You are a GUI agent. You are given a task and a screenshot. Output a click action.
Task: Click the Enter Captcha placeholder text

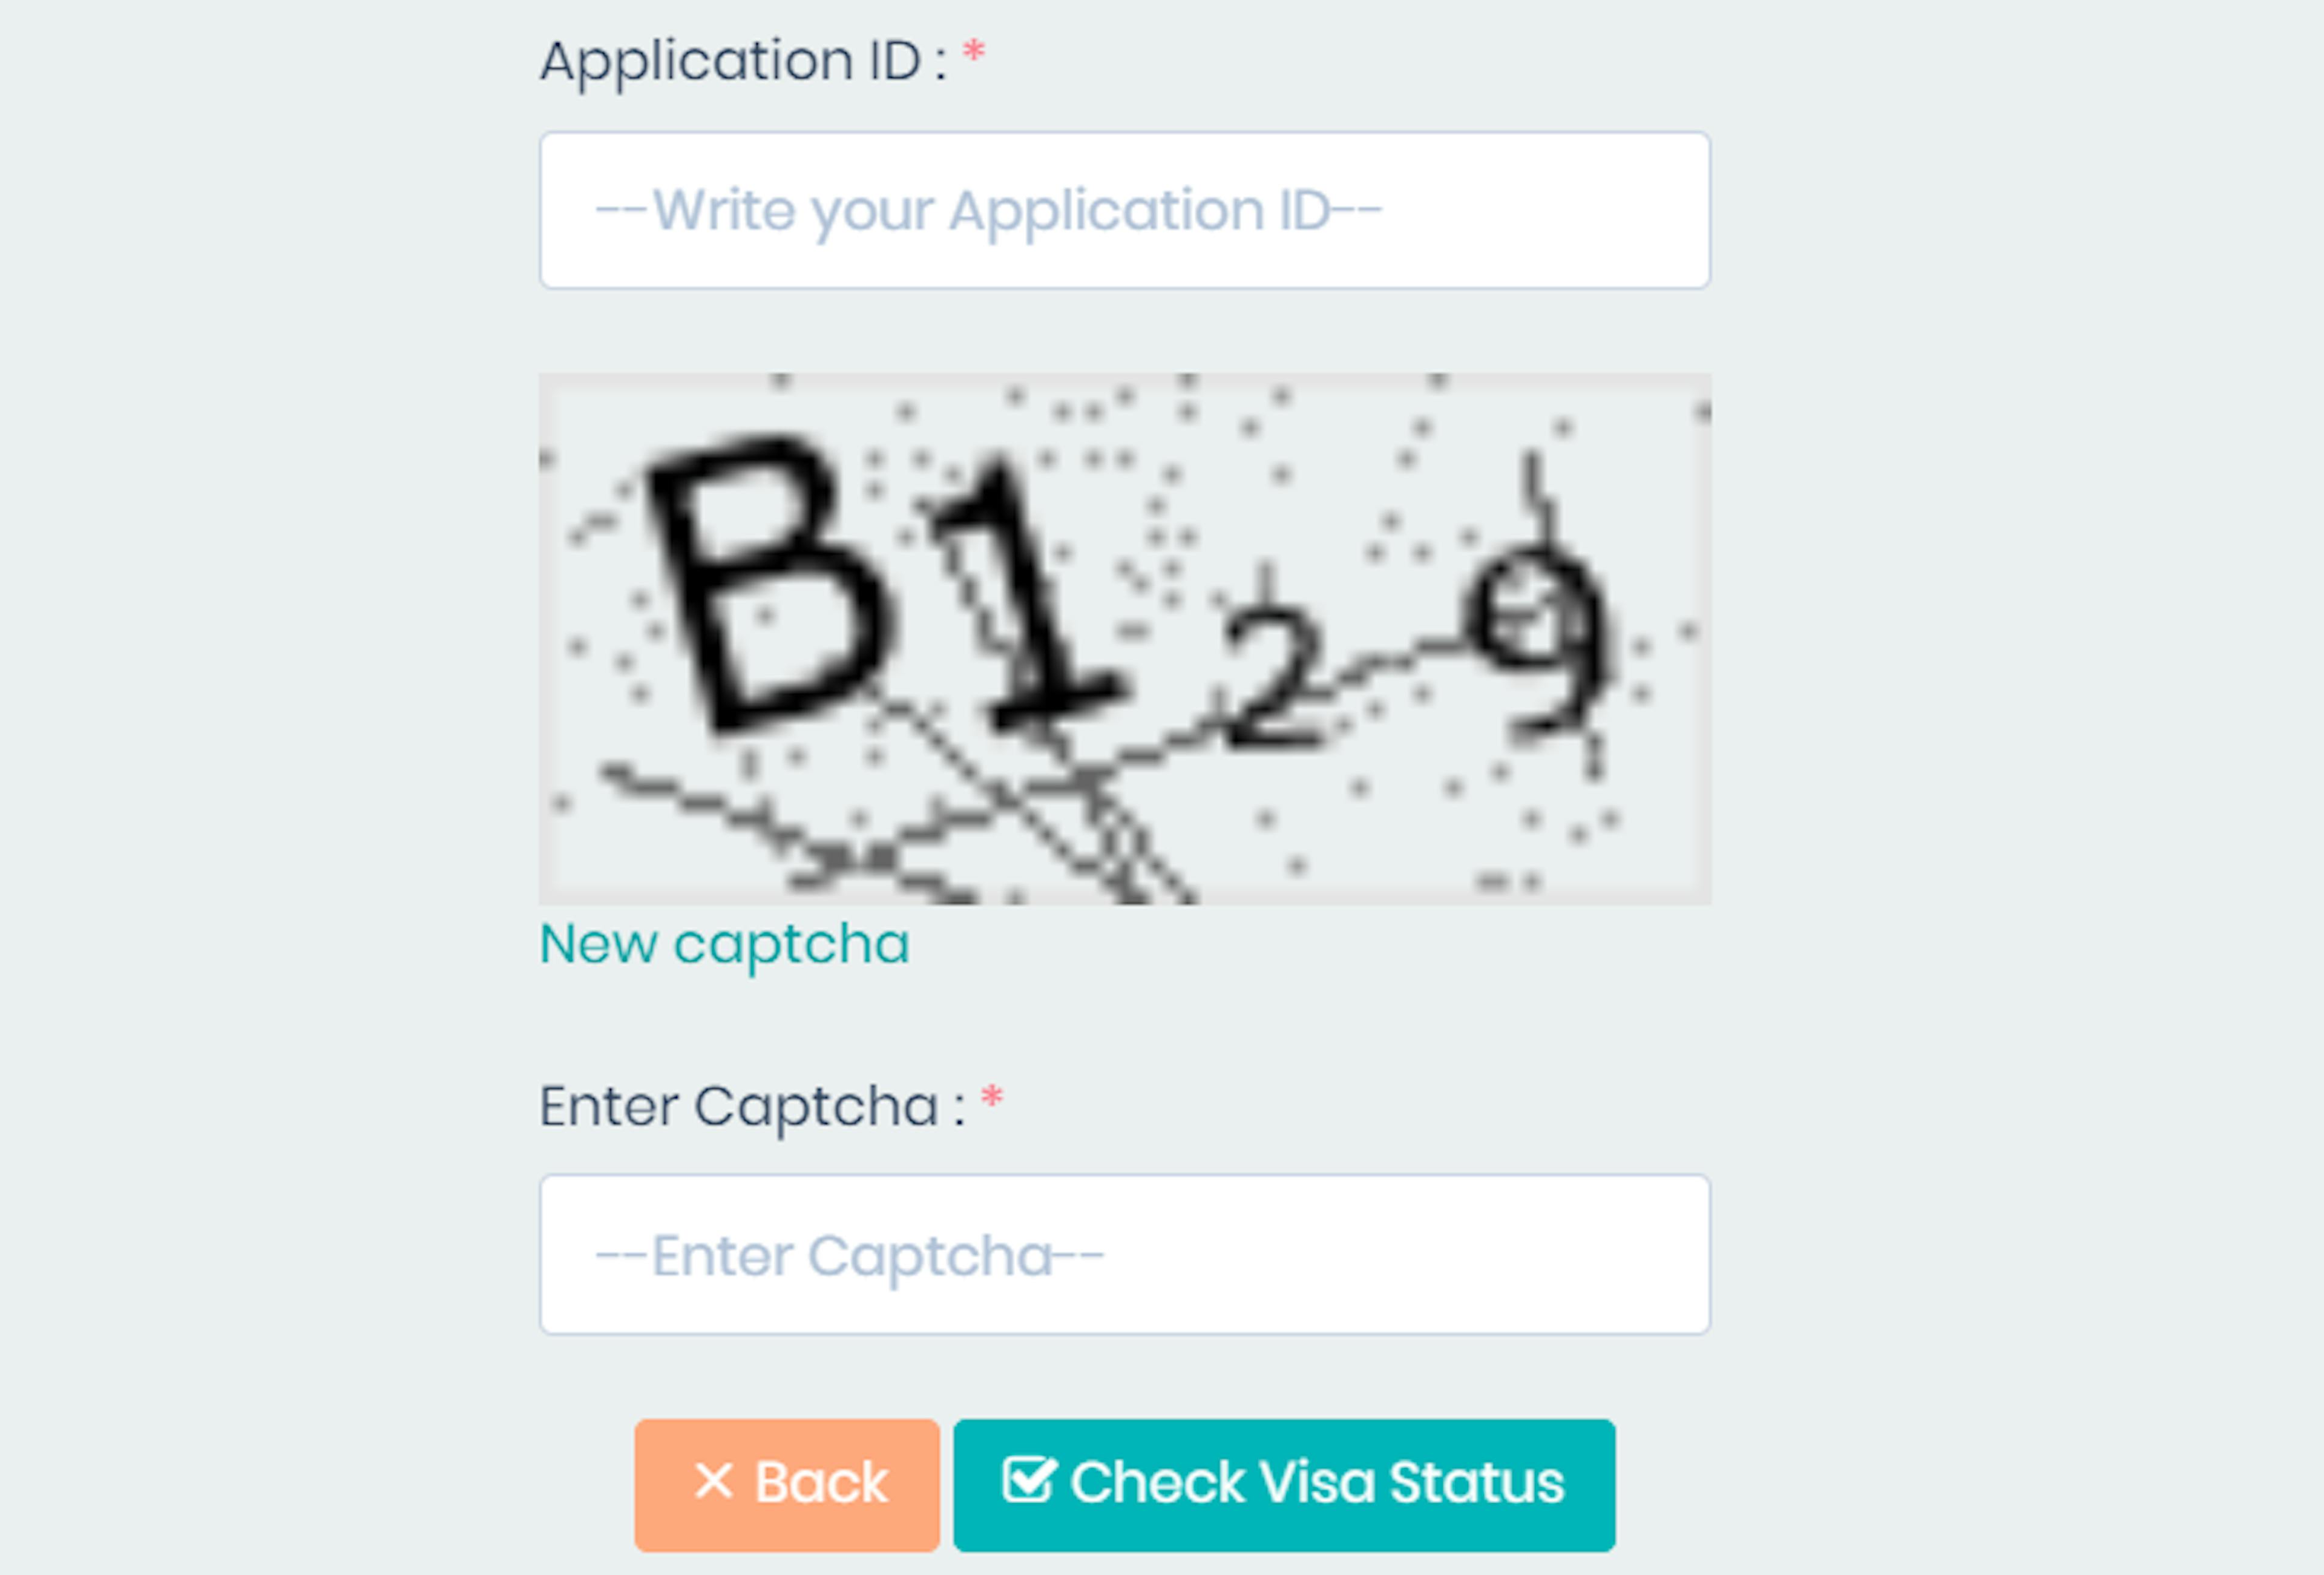849,1256
